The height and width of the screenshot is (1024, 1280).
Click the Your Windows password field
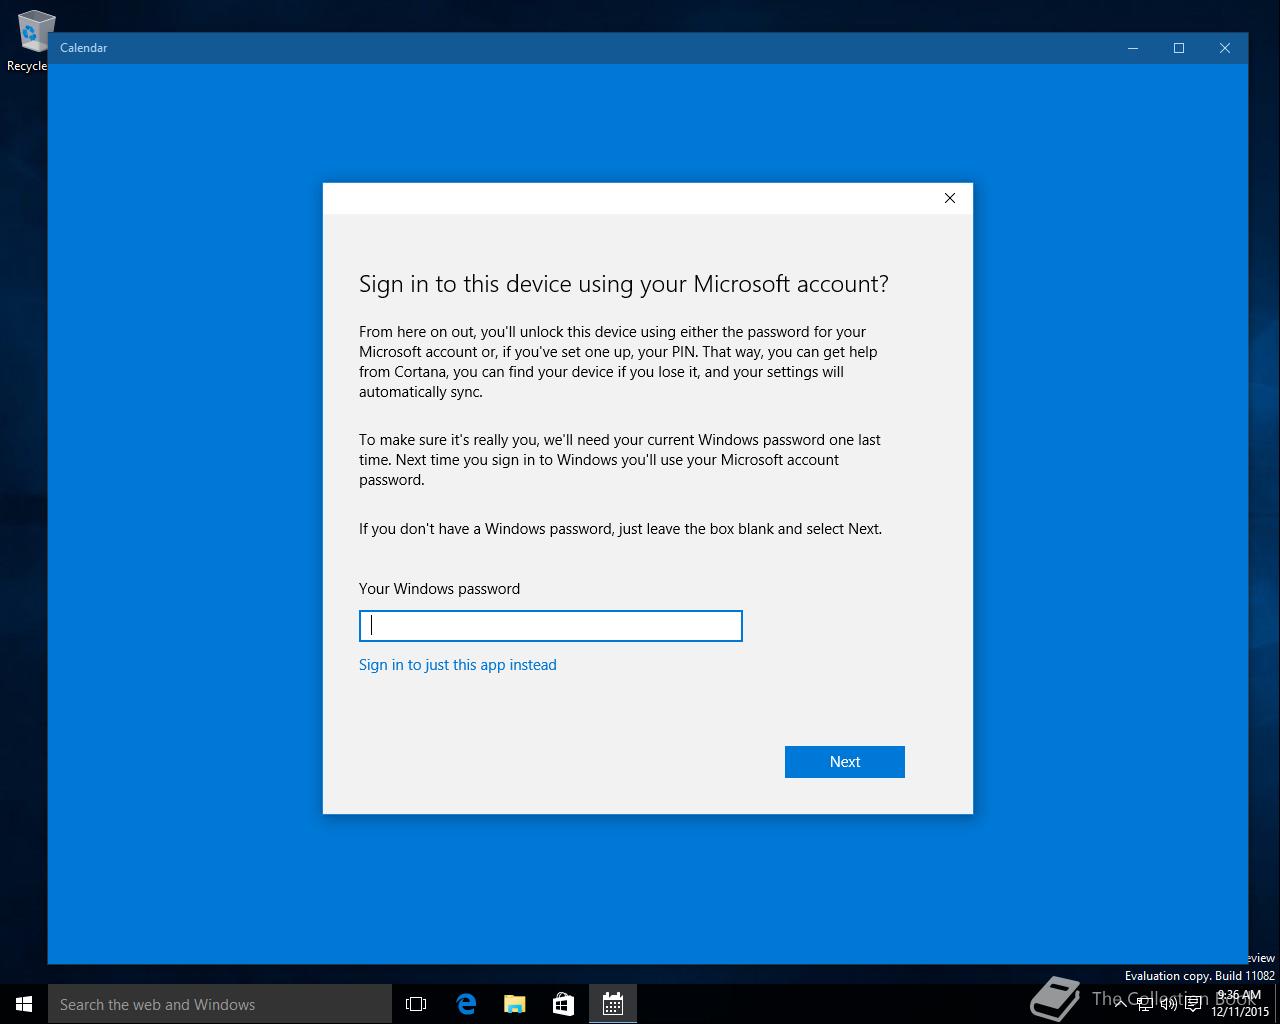pyautogui.click(x=550, y=626)
